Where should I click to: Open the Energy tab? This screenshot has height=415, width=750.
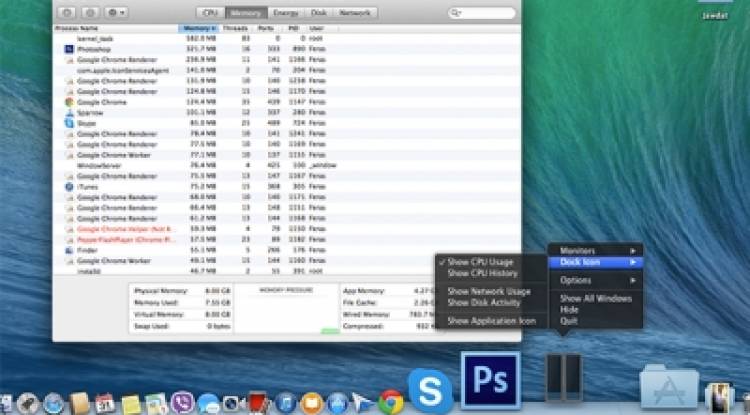[x=286, y=13]
